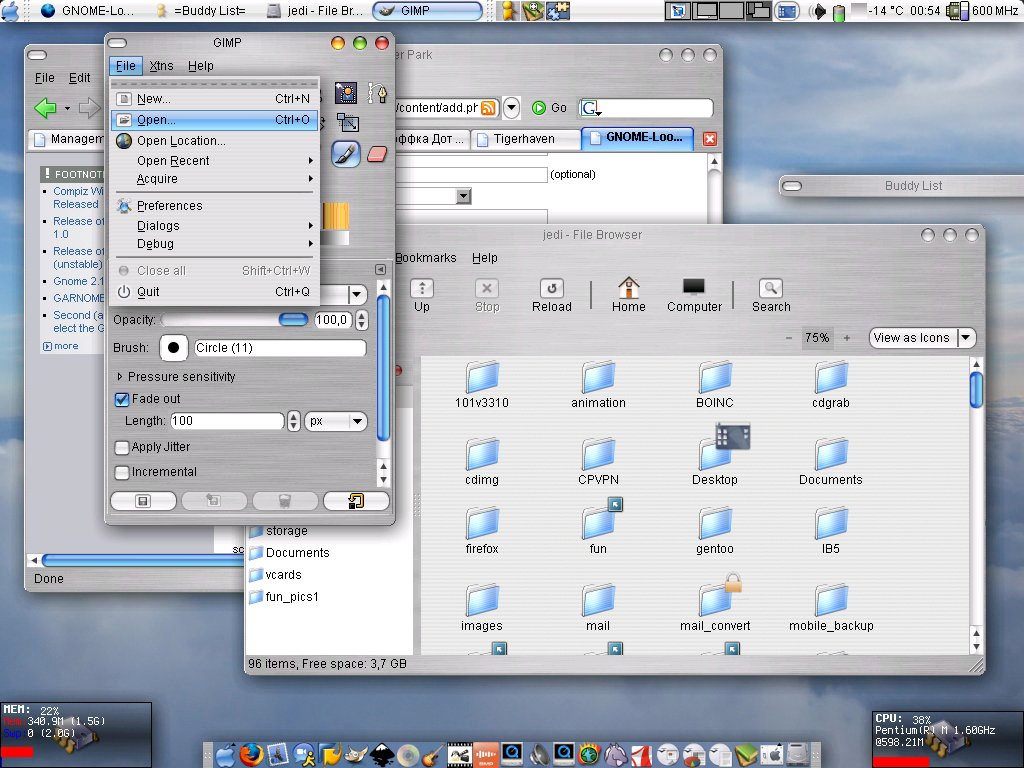Select the Eraser tool in GIMP toolbox
1024x768 pixels.
pyautogui.click(x=377, y=155)
